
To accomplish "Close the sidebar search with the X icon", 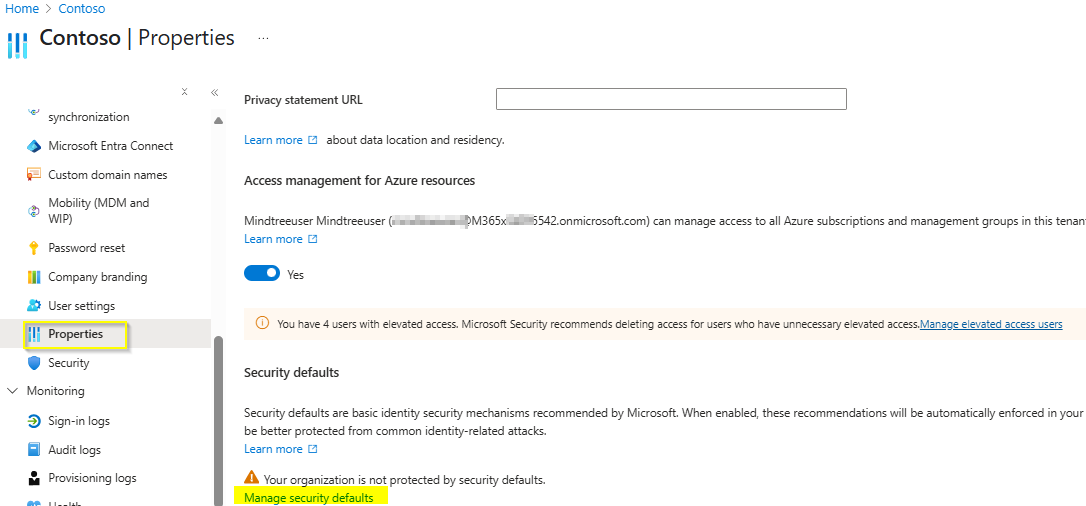I will point(184,91).
